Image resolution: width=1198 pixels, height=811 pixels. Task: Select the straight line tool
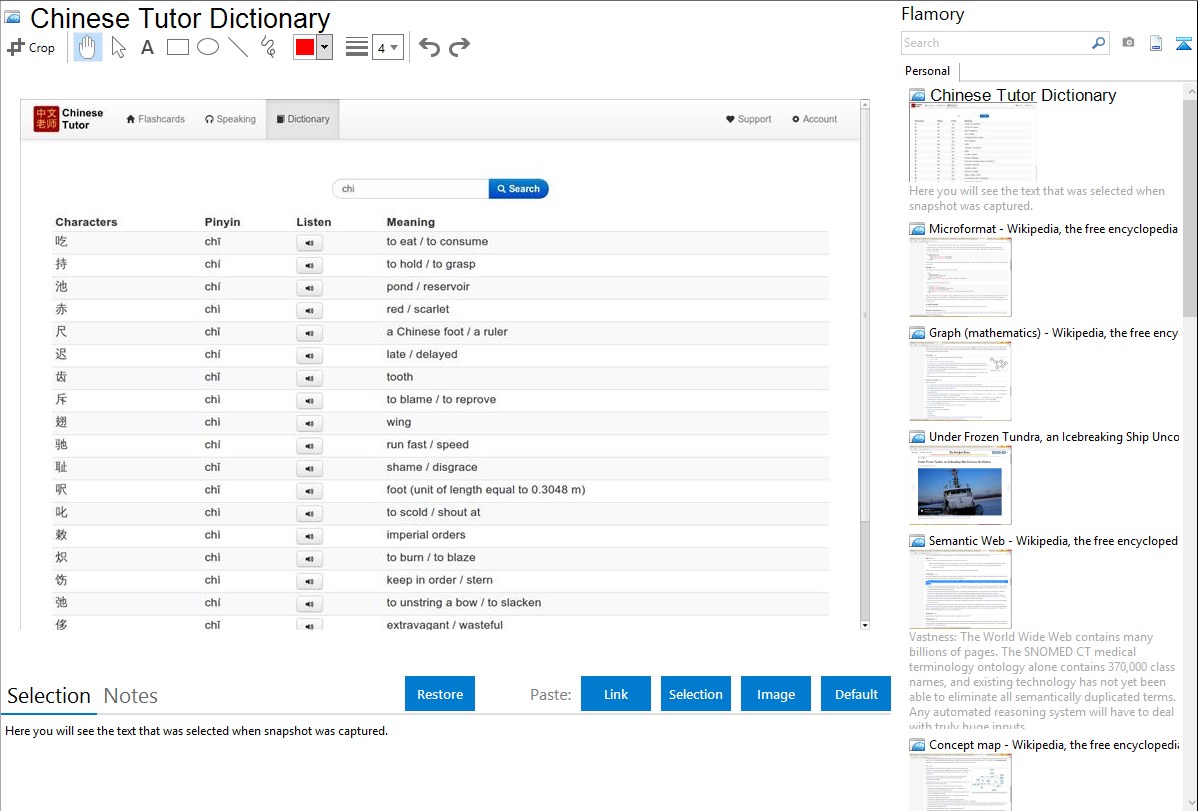tap(238, 47)
